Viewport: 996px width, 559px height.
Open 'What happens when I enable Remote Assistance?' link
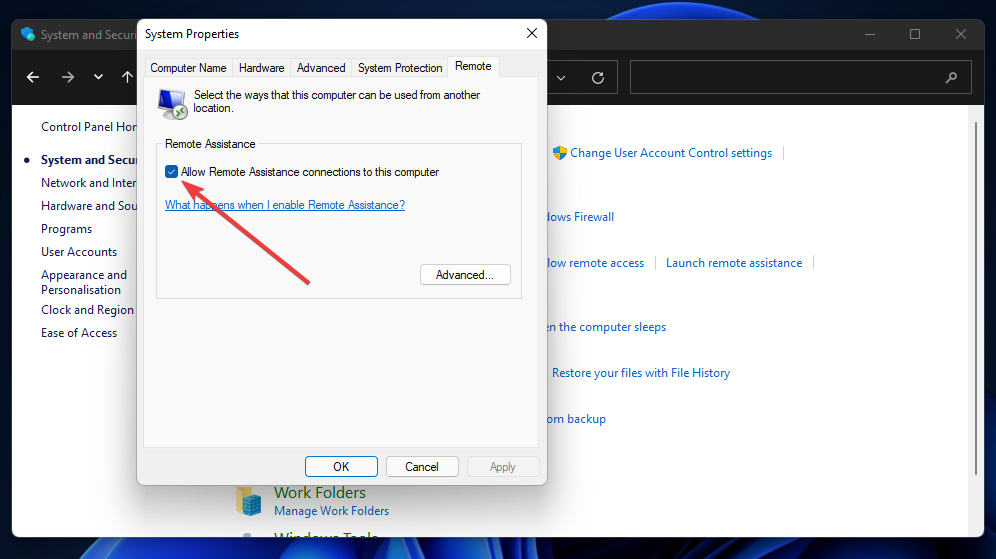click(285, 205)
